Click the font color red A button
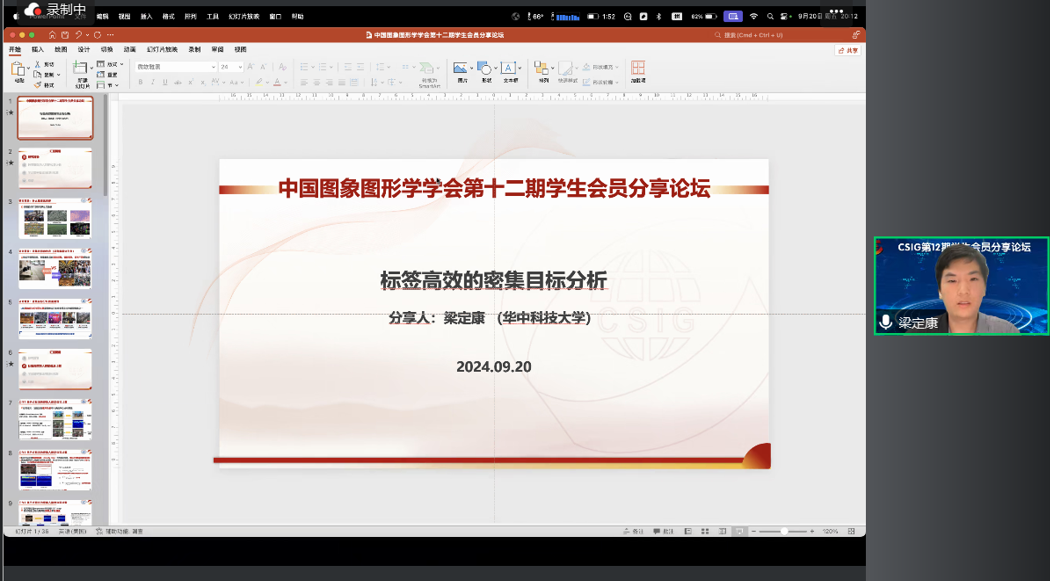 (277, 82)
